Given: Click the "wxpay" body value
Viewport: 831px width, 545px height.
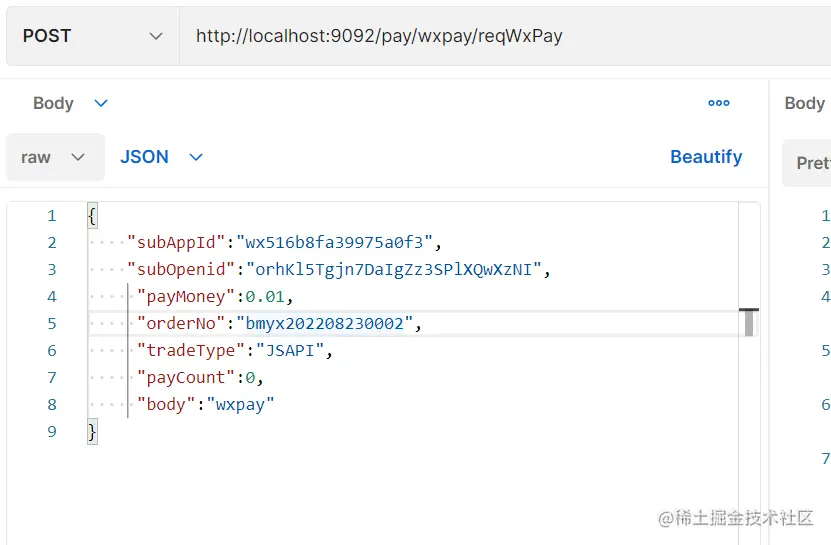Looking at the screenshot, I should [x=239, y=405].
